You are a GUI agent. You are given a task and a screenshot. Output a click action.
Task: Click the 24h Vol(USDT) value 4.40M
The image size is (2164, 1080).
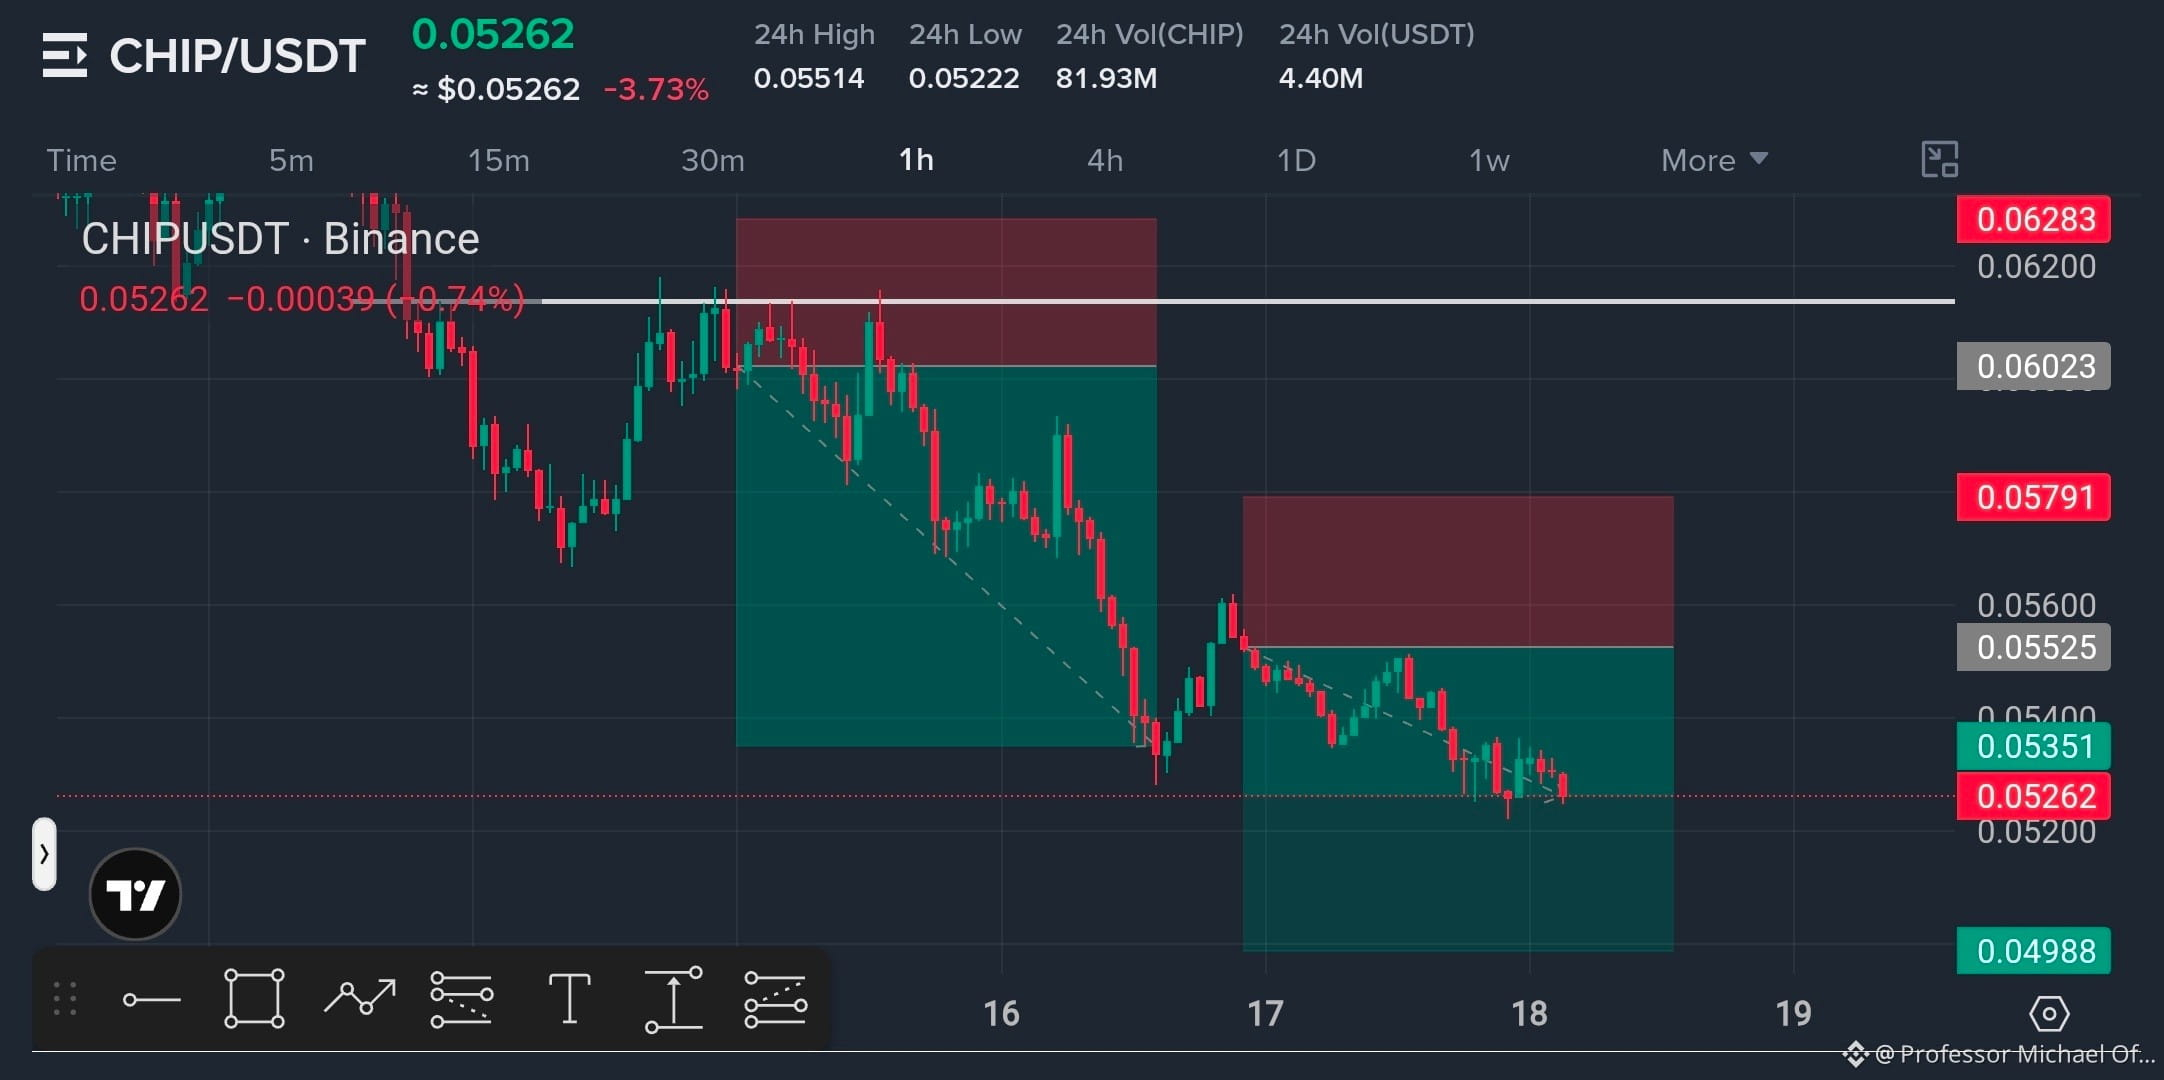pos(1320,78)
